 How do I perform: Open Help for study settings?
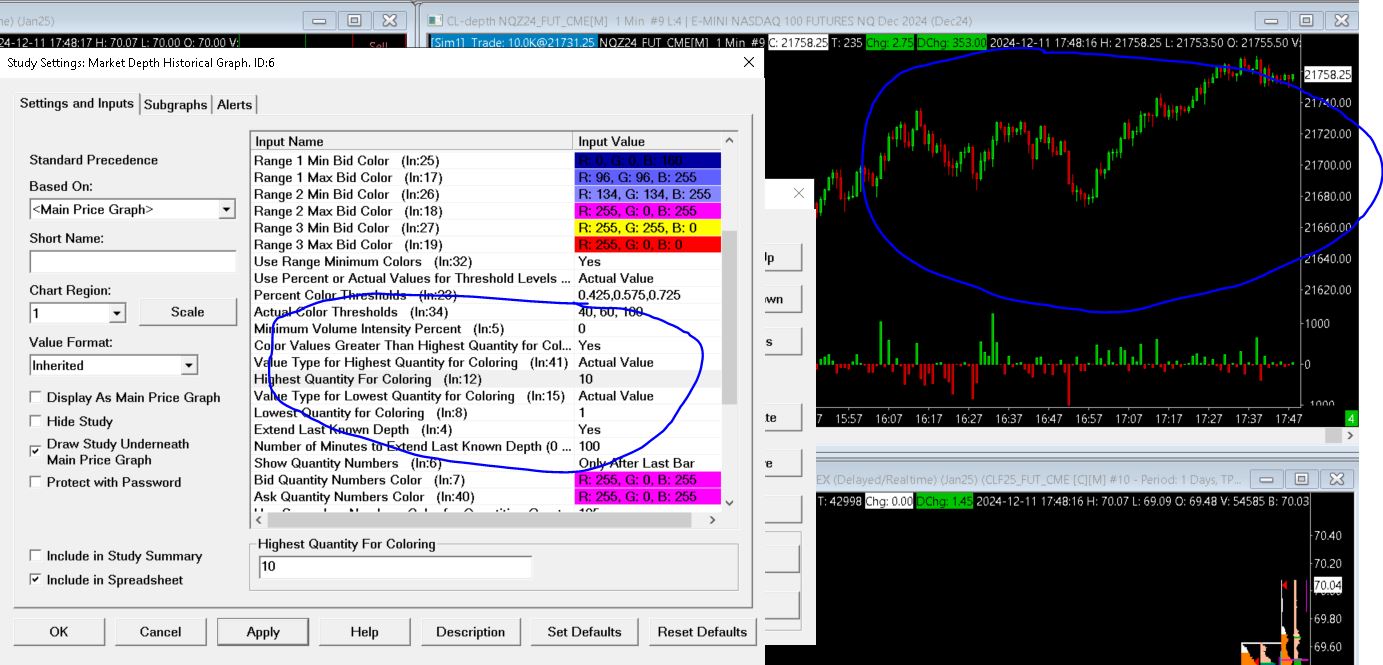[x=364, y=632]
